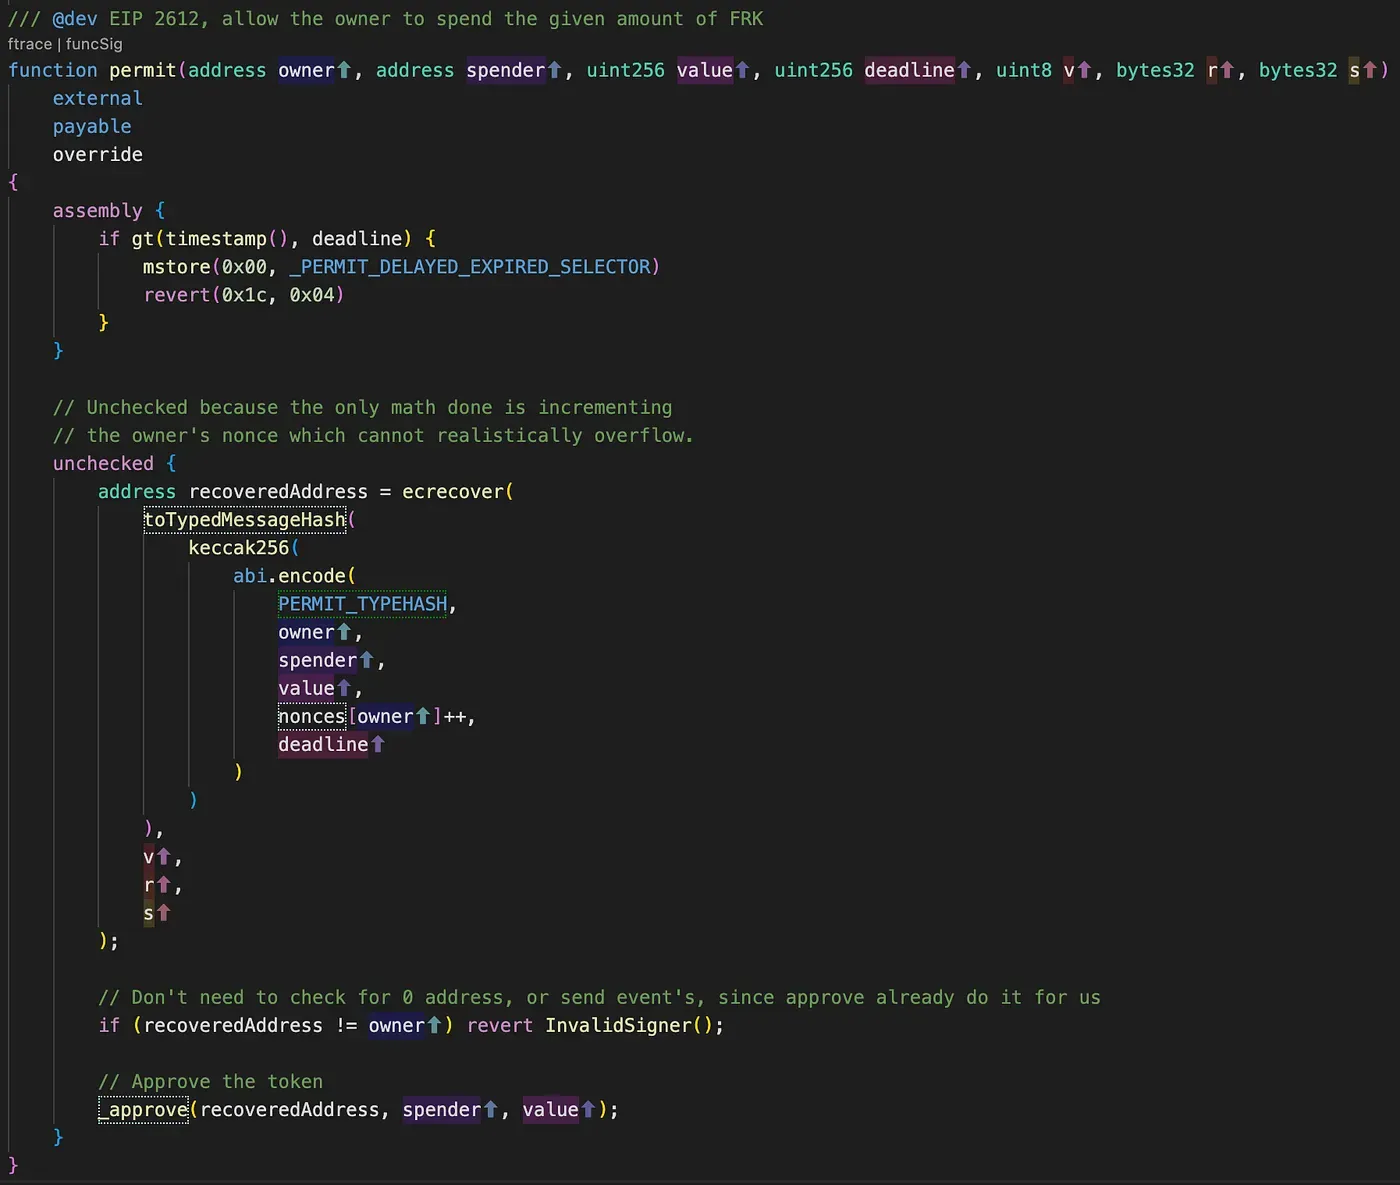Click the "ftrace" code lens link

point(30,44)
